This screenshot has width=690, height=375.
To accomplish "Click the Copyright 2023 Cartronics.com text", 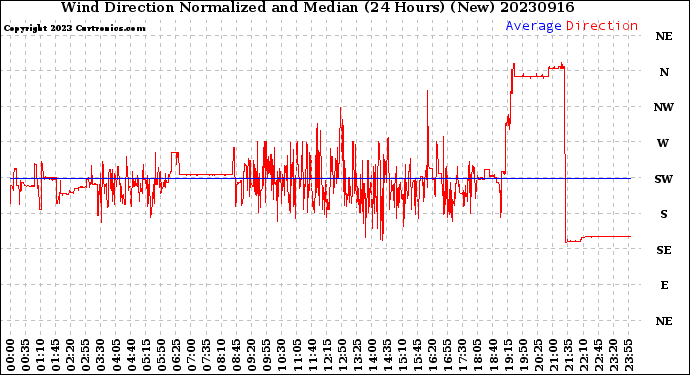I will coord(74,28).
